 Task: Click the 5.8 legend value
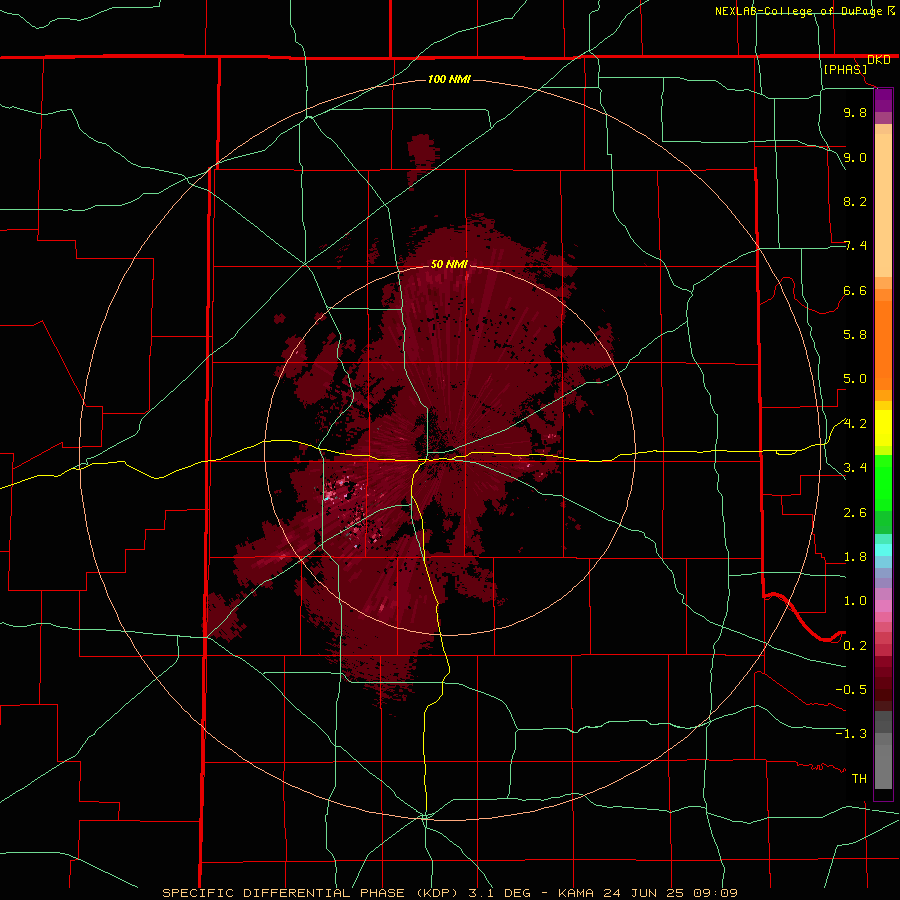[855, 335]
